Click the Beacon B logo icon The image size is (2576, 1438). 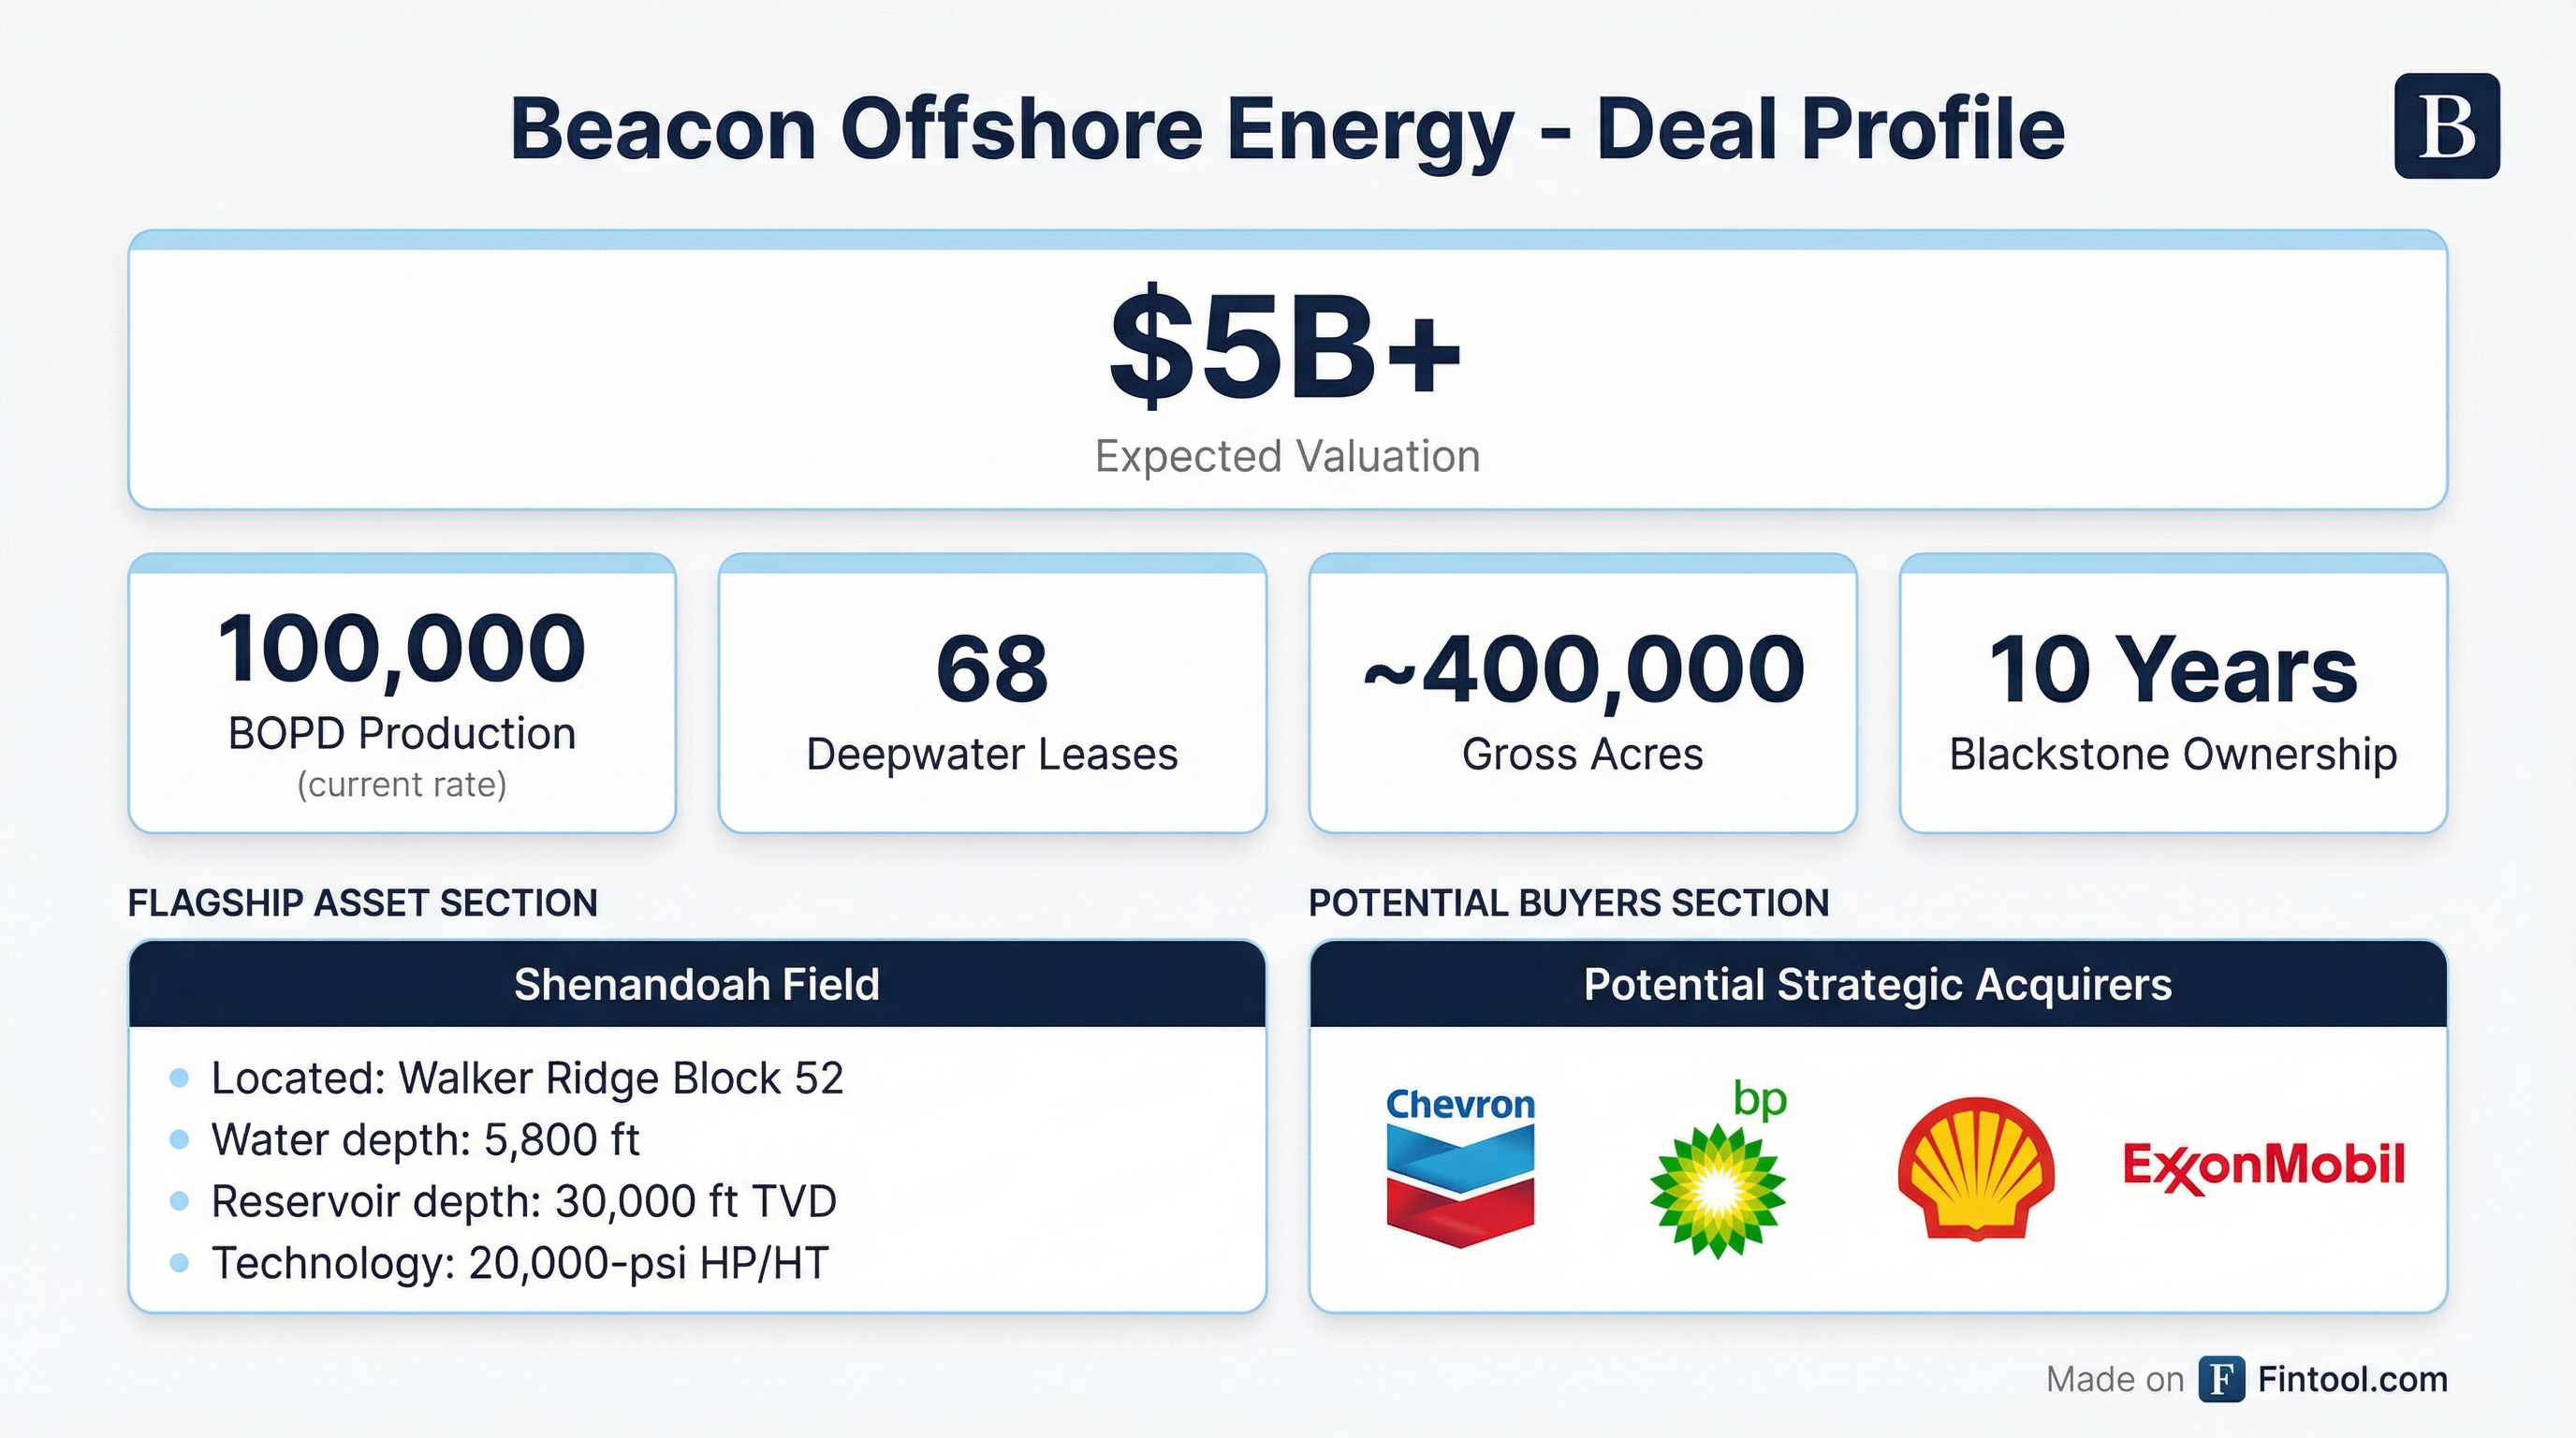click(x=2446, y=126)
